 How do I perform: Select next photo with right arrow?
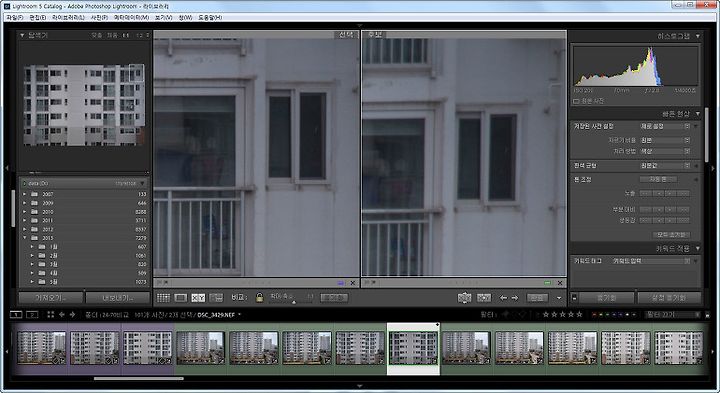515,298
